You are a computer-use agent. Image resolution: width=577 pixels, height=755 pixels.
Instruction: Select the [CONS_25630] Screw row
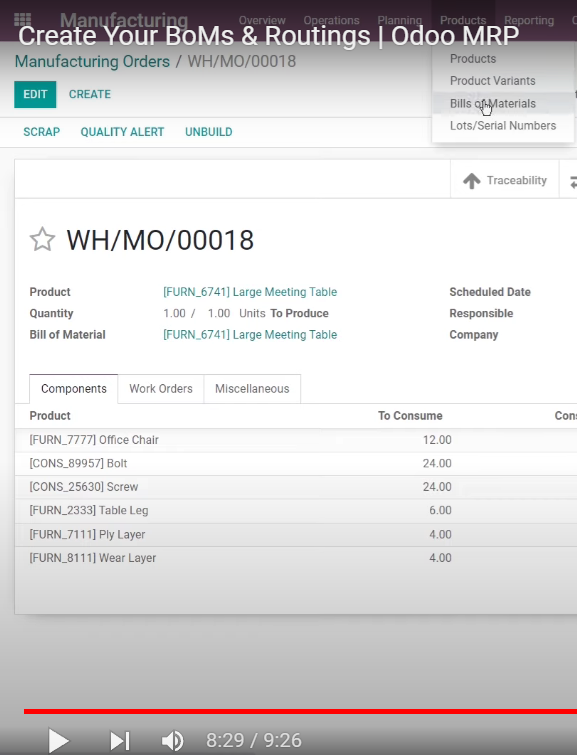[x=296, y=487]
